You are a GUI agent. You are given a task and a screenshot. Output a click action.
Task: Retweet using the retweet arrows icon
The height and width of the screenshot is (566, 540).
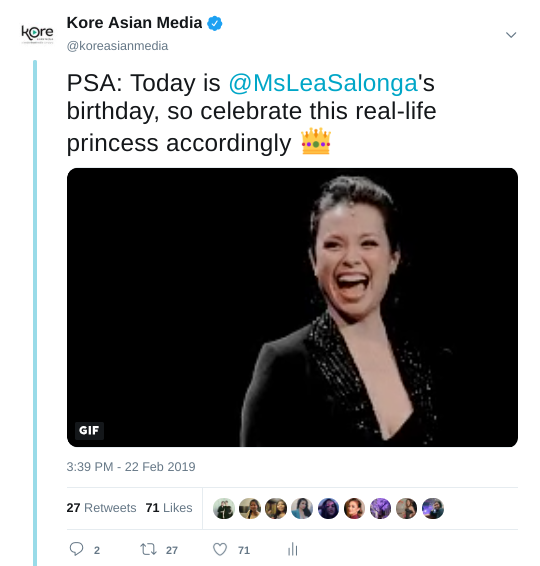pos(148,549)
